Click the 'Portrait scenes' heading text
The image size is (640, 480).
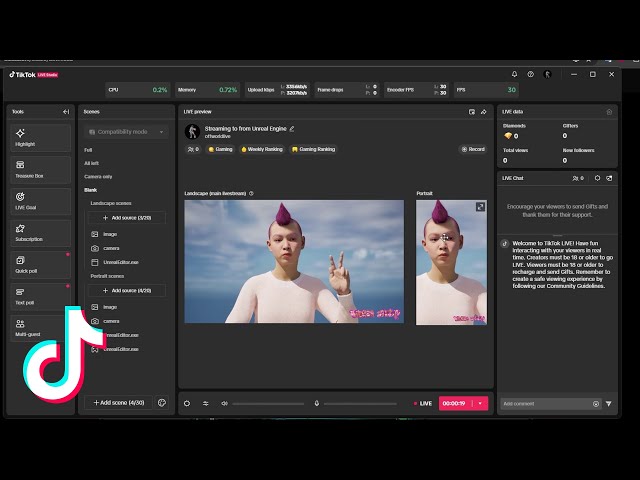[107, 276]
